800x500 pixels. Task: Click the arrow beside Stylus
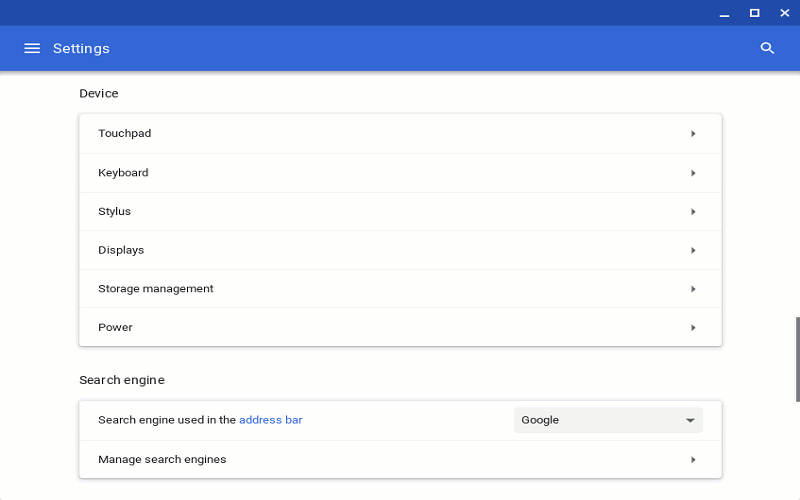pyautogui.click(x=693, y=212)
